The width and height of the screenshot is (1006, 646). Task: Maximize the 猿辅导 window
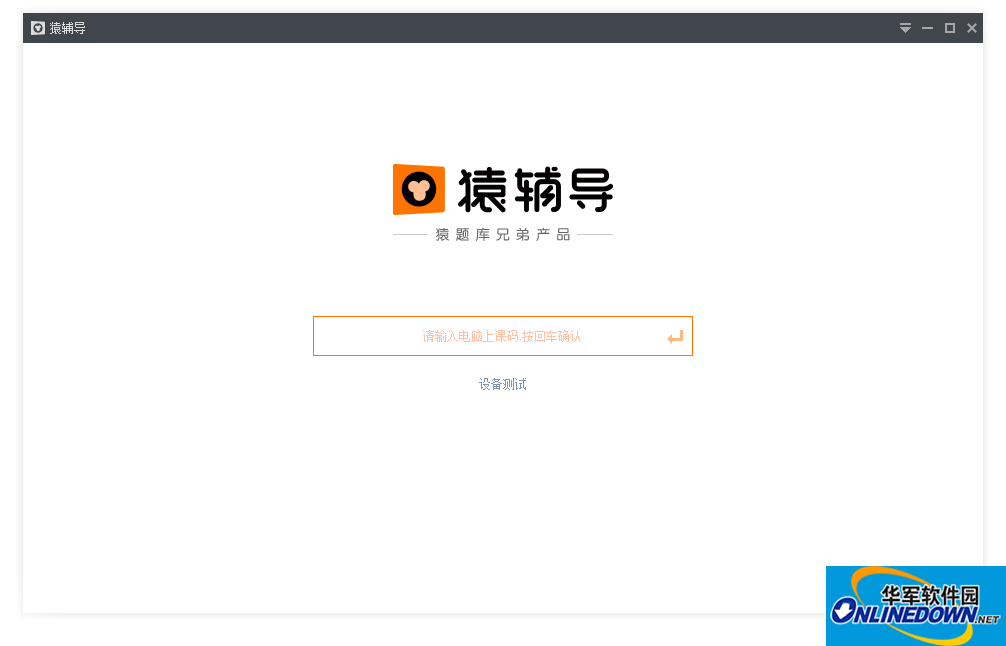click(950, 28)
